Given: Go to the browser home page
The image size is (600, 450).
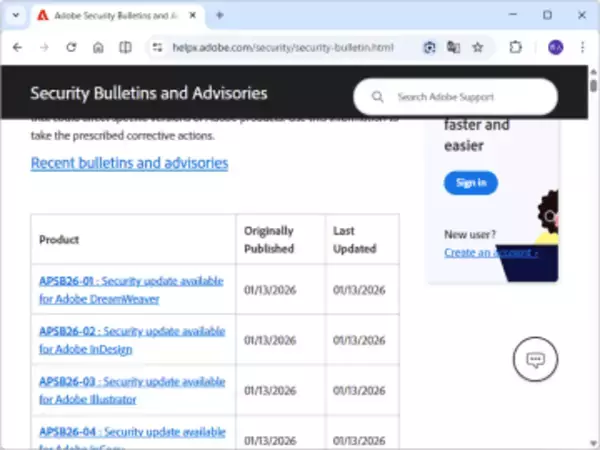Looking at the screenshot, I should [x=98, y=47].
